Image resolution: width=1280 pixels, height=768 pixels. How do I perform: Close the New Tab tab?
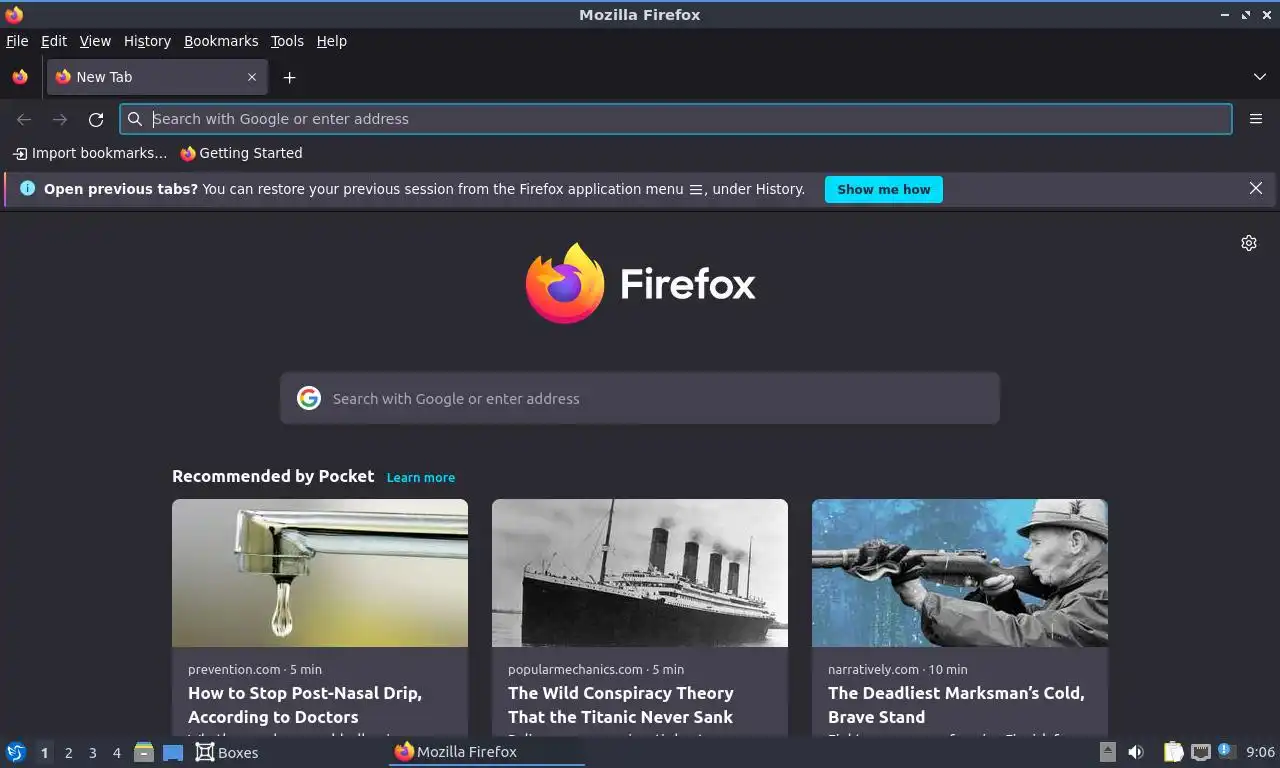click(252, 77)
